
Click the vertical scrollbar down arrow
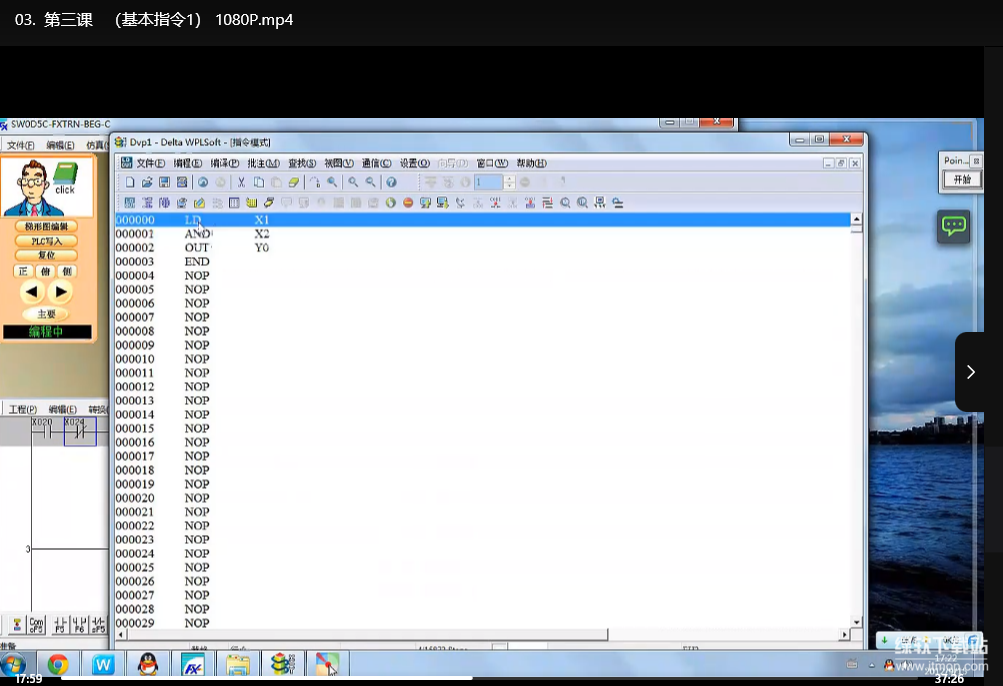tap(857, 621)
